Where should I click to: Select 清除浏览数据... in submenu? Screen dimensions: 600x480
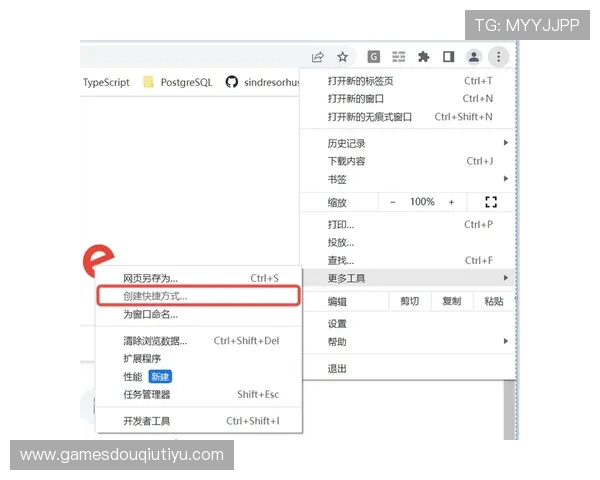[x=199, y=341]
